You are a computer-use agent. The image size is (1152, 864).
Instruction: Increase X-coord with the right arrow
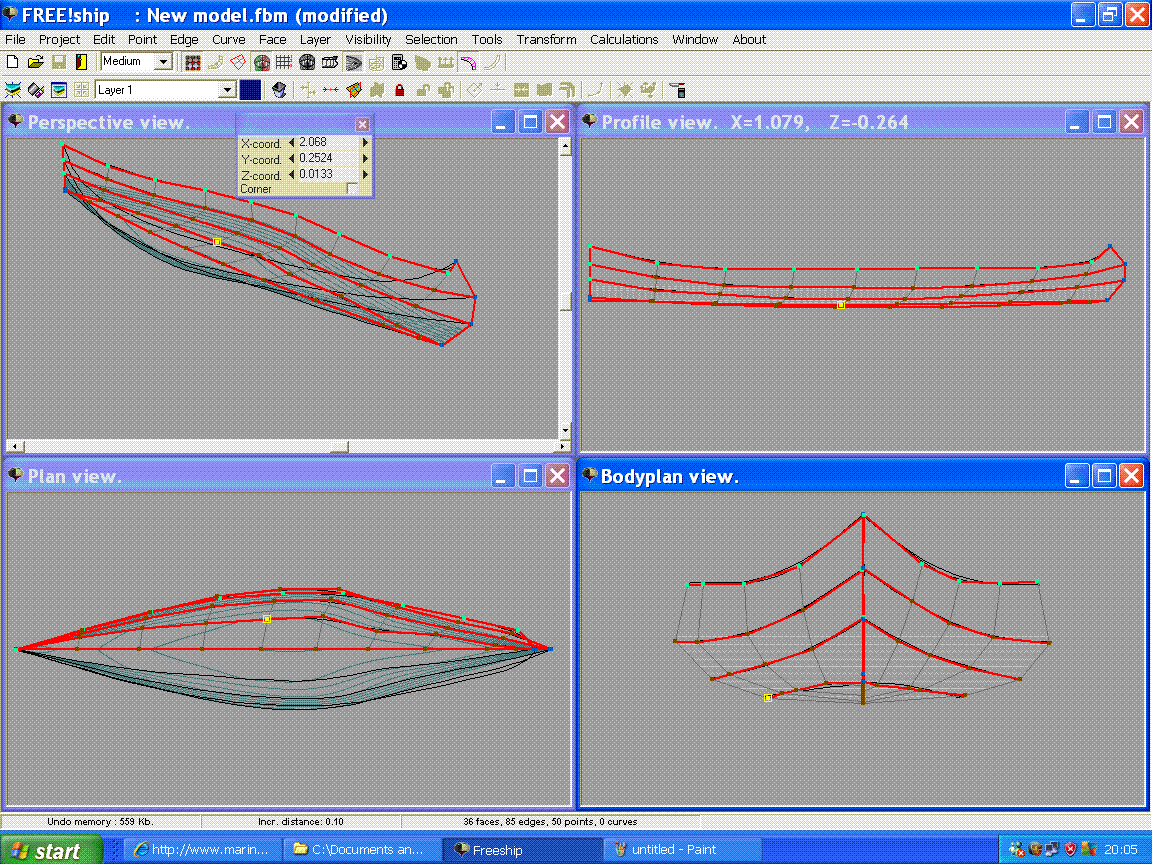point(365,143)
